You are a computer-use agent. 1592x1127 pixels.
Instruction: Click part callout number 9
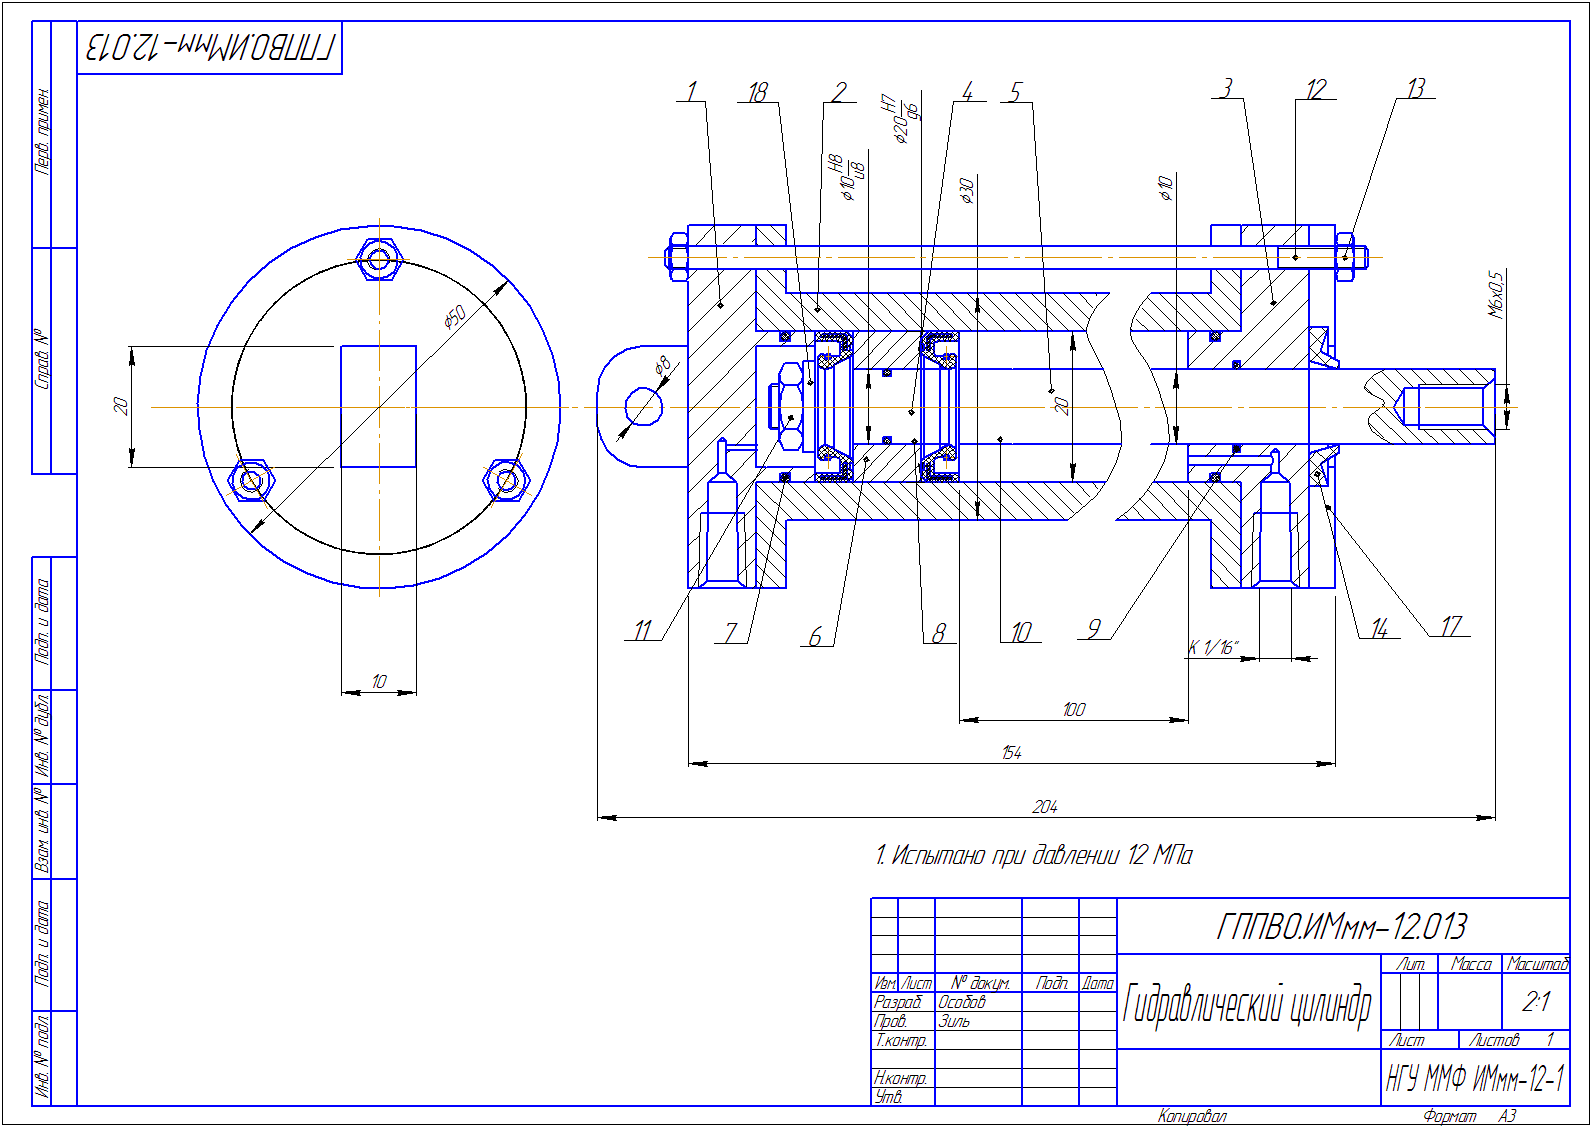(1094, 628)
